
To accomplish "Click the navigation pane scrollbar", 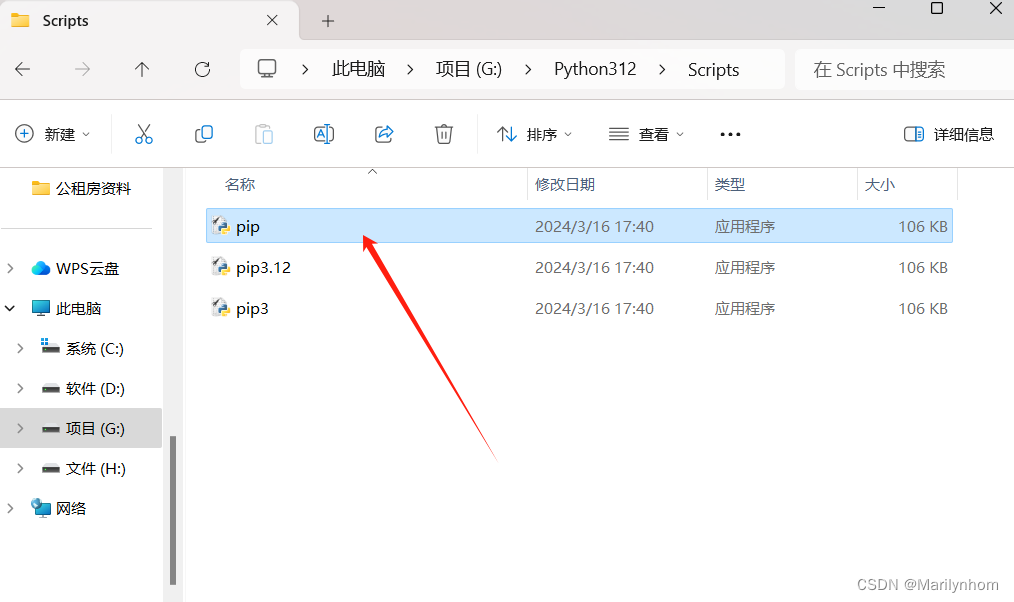I will pyautogui.click(x=173, y=510).
